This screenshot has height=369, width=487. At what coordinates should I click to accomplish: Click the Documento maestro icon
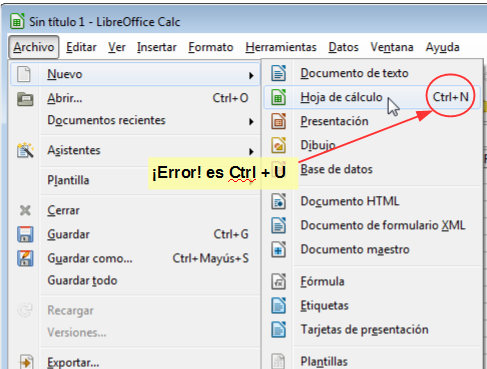coord(279,250)
